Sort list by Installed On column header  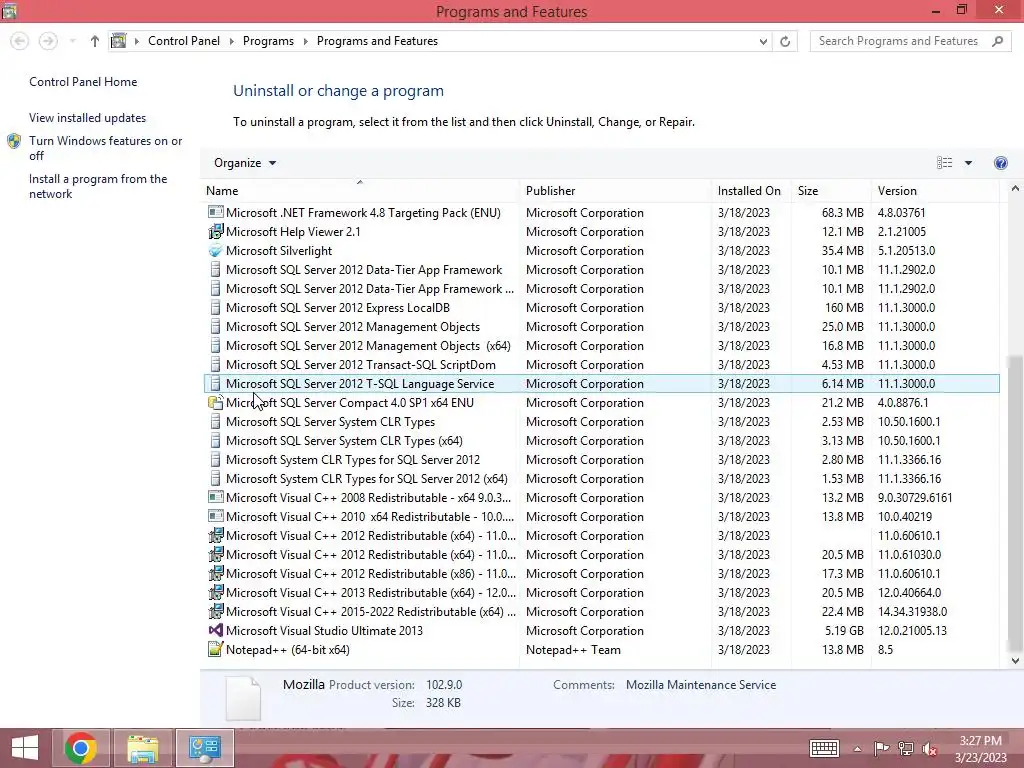(751, 191)
